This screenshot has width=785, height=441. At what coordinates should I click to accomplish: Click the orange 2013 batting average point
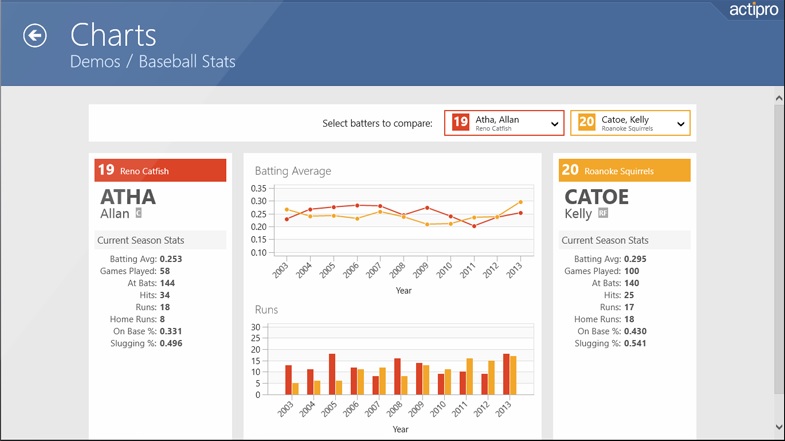520,202
